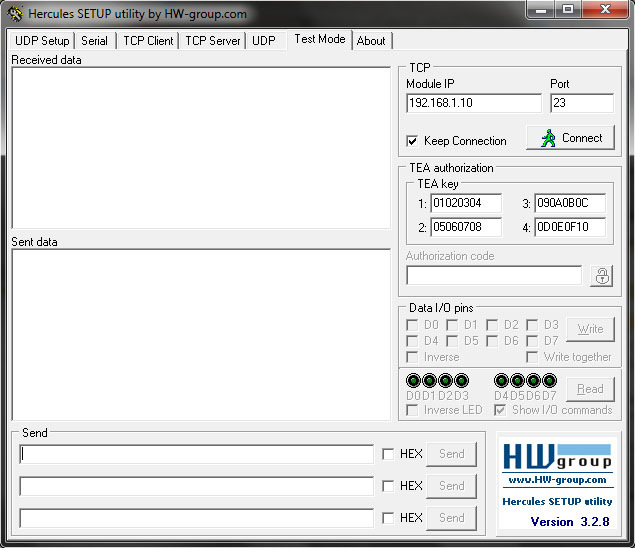Click the Read button

pyautogui.click(x=590, y=389)
